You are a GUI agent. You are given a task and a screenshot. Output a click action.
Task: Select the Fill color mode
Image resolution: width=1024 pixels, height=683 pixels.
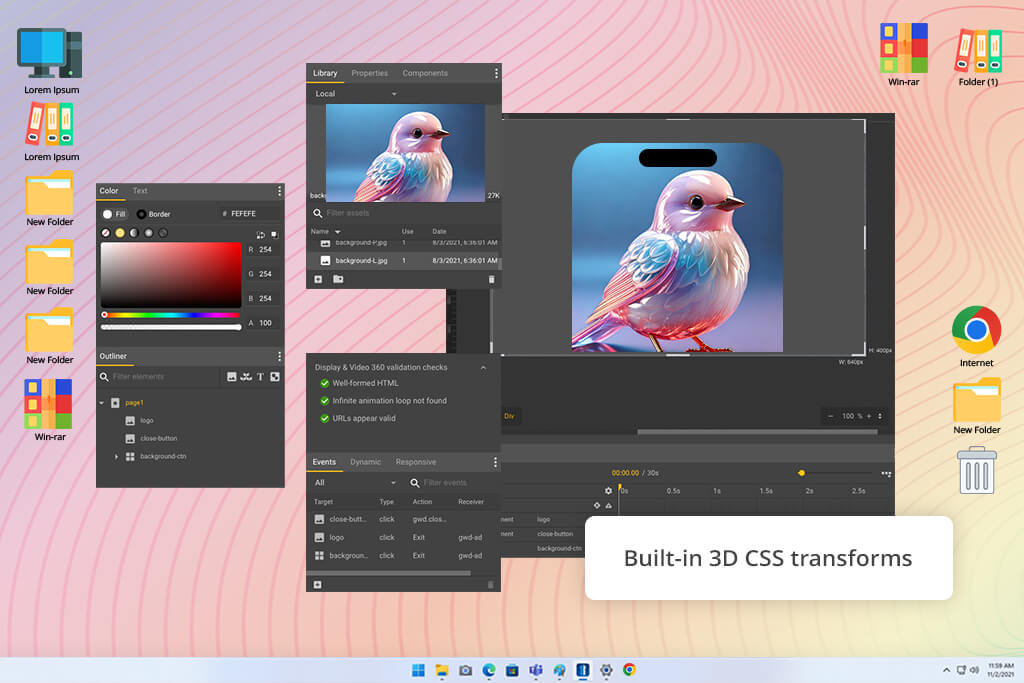pyautogui.click(x=114, y=214)
